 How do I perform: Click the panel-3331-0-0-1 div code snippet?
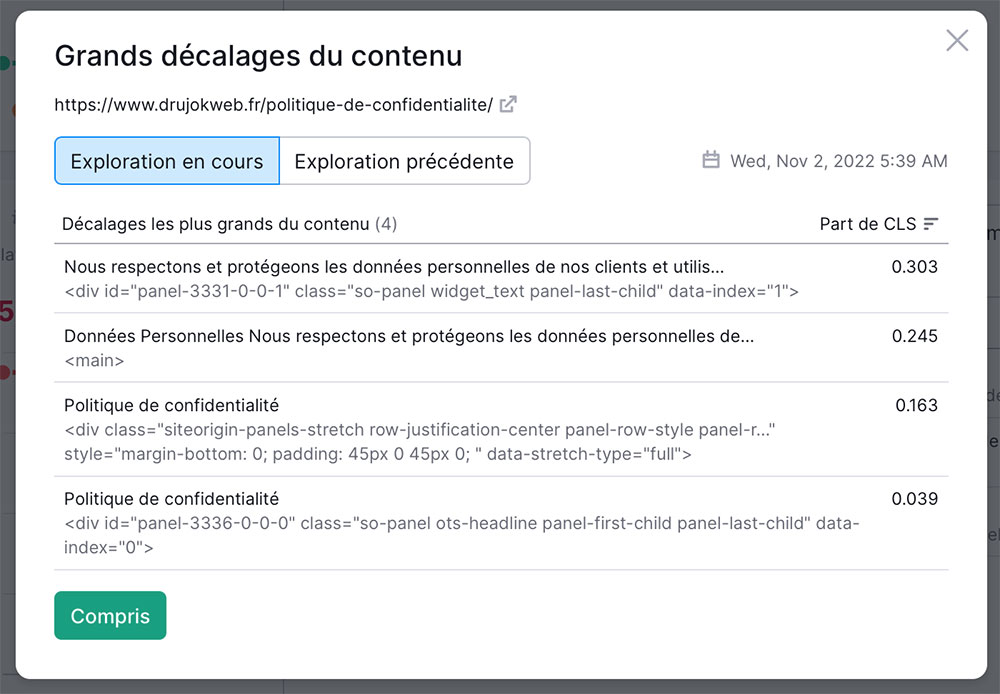coord(431,292)
